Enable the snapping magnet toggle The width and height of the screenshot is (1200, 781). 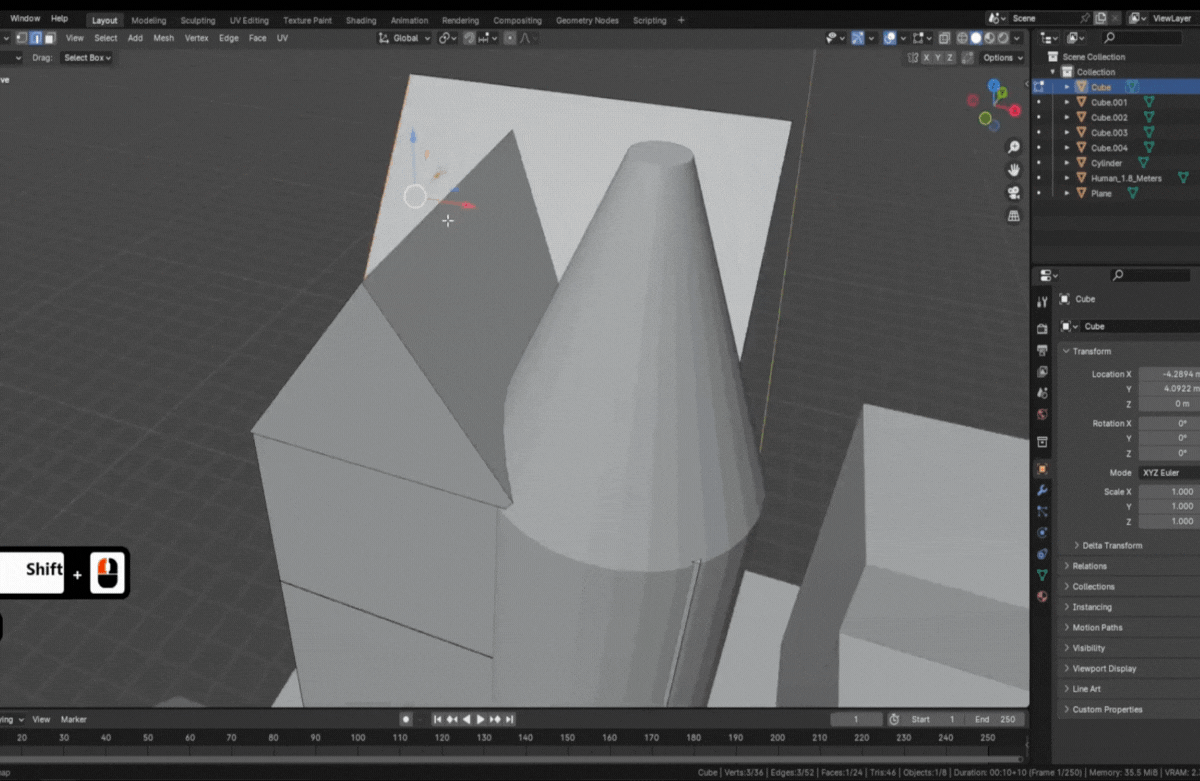(x=469, y=38)
